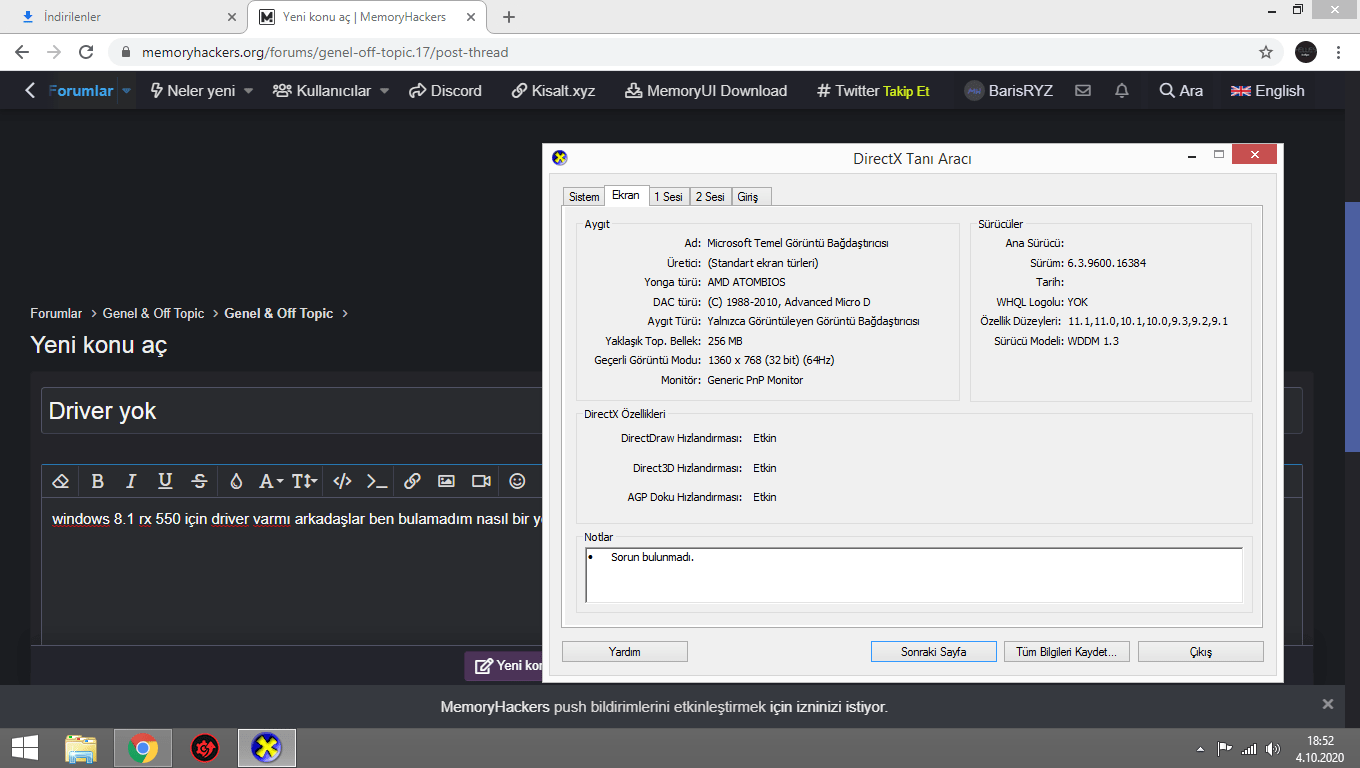Open the Kisalt.xyz link
Screen dimensions: 1360x768
point(553,91)
